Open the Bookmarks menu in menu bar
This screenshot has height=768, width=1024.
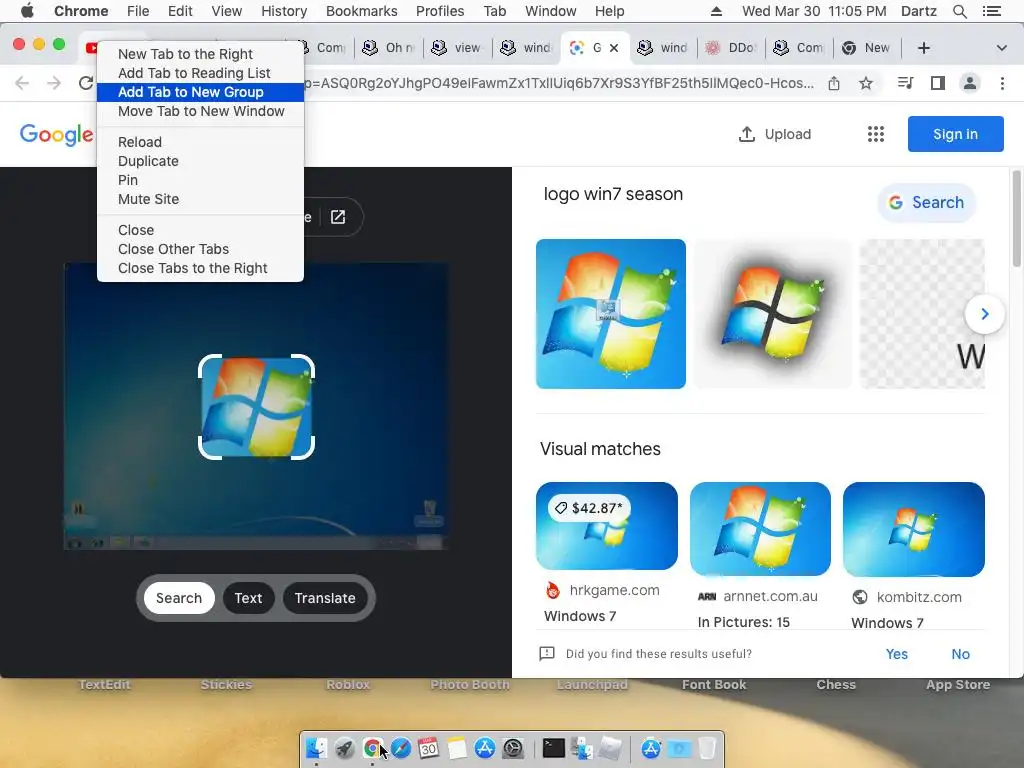click(x=361, y=11)
